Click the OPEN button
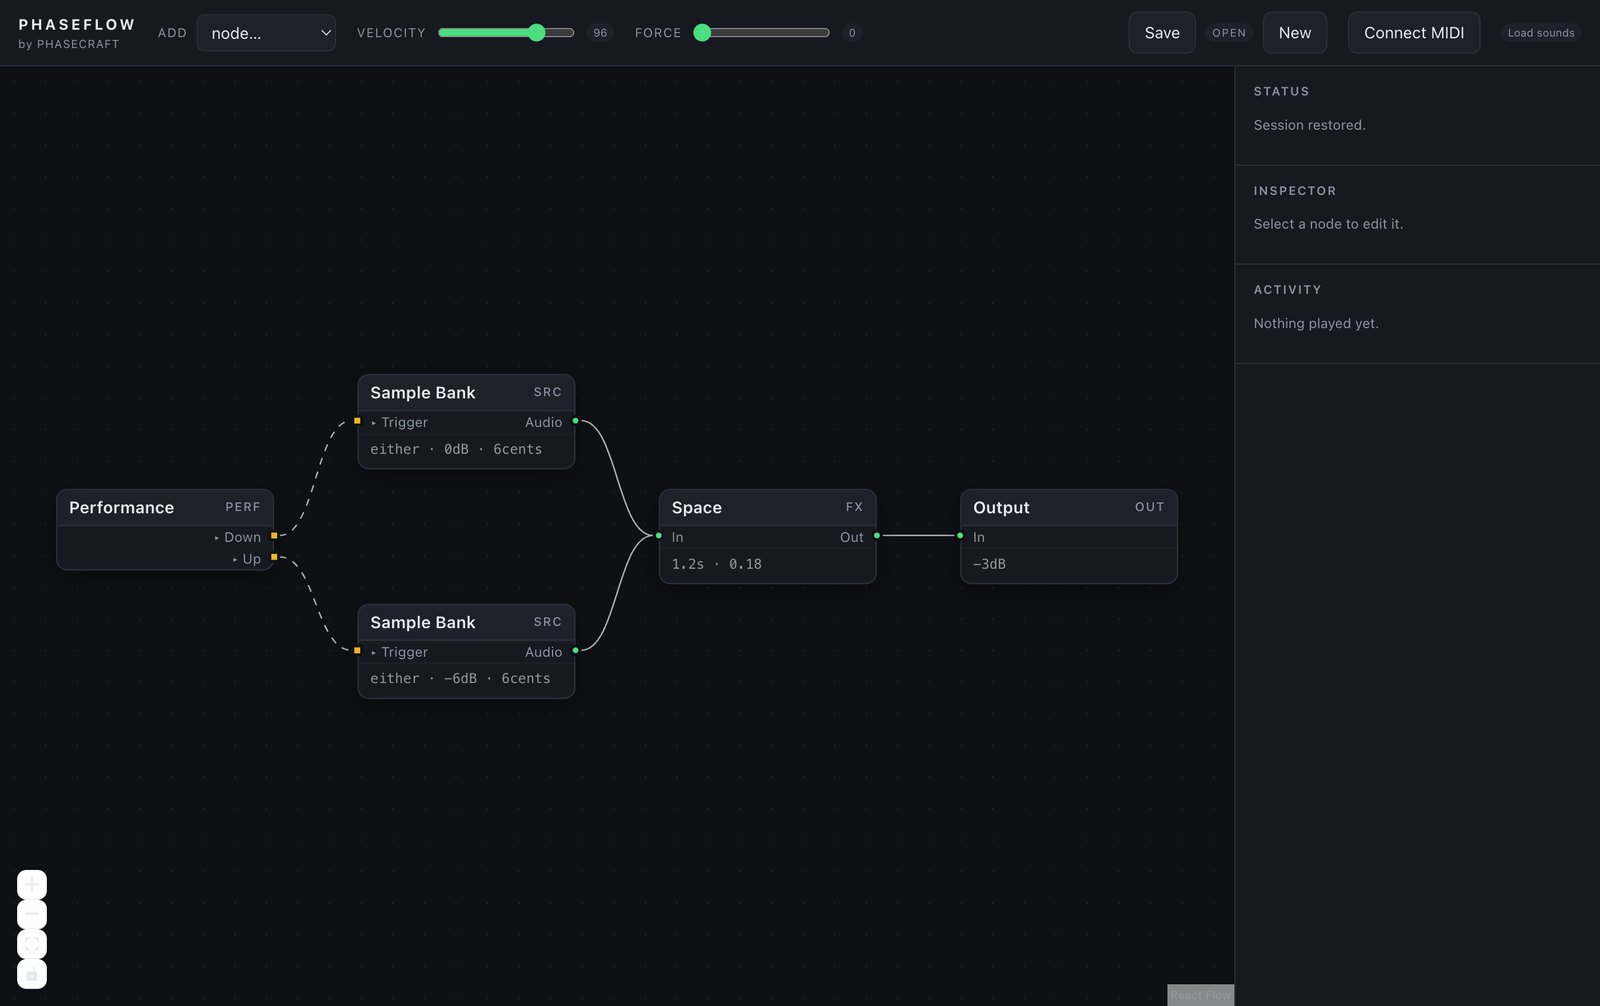This screenshot has height=1006, width=1600. (1229, 33)
